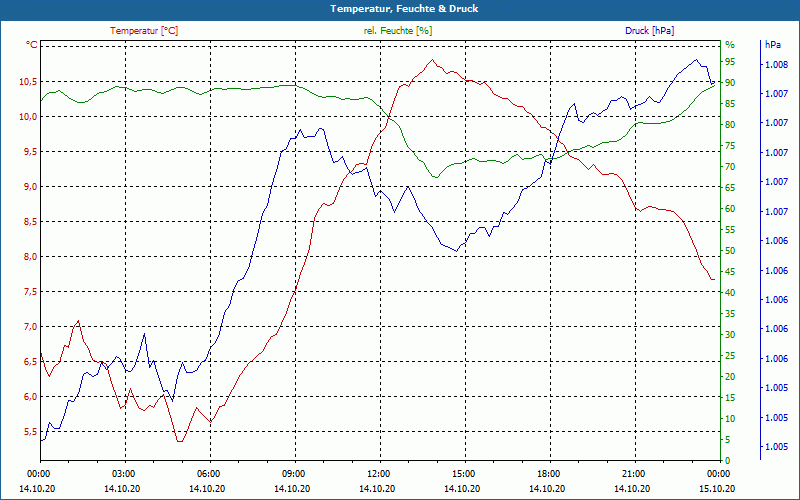Click the '65' humidity axis value
The height and width of the screenshot is (500, 800).
[x=730, y=188]
